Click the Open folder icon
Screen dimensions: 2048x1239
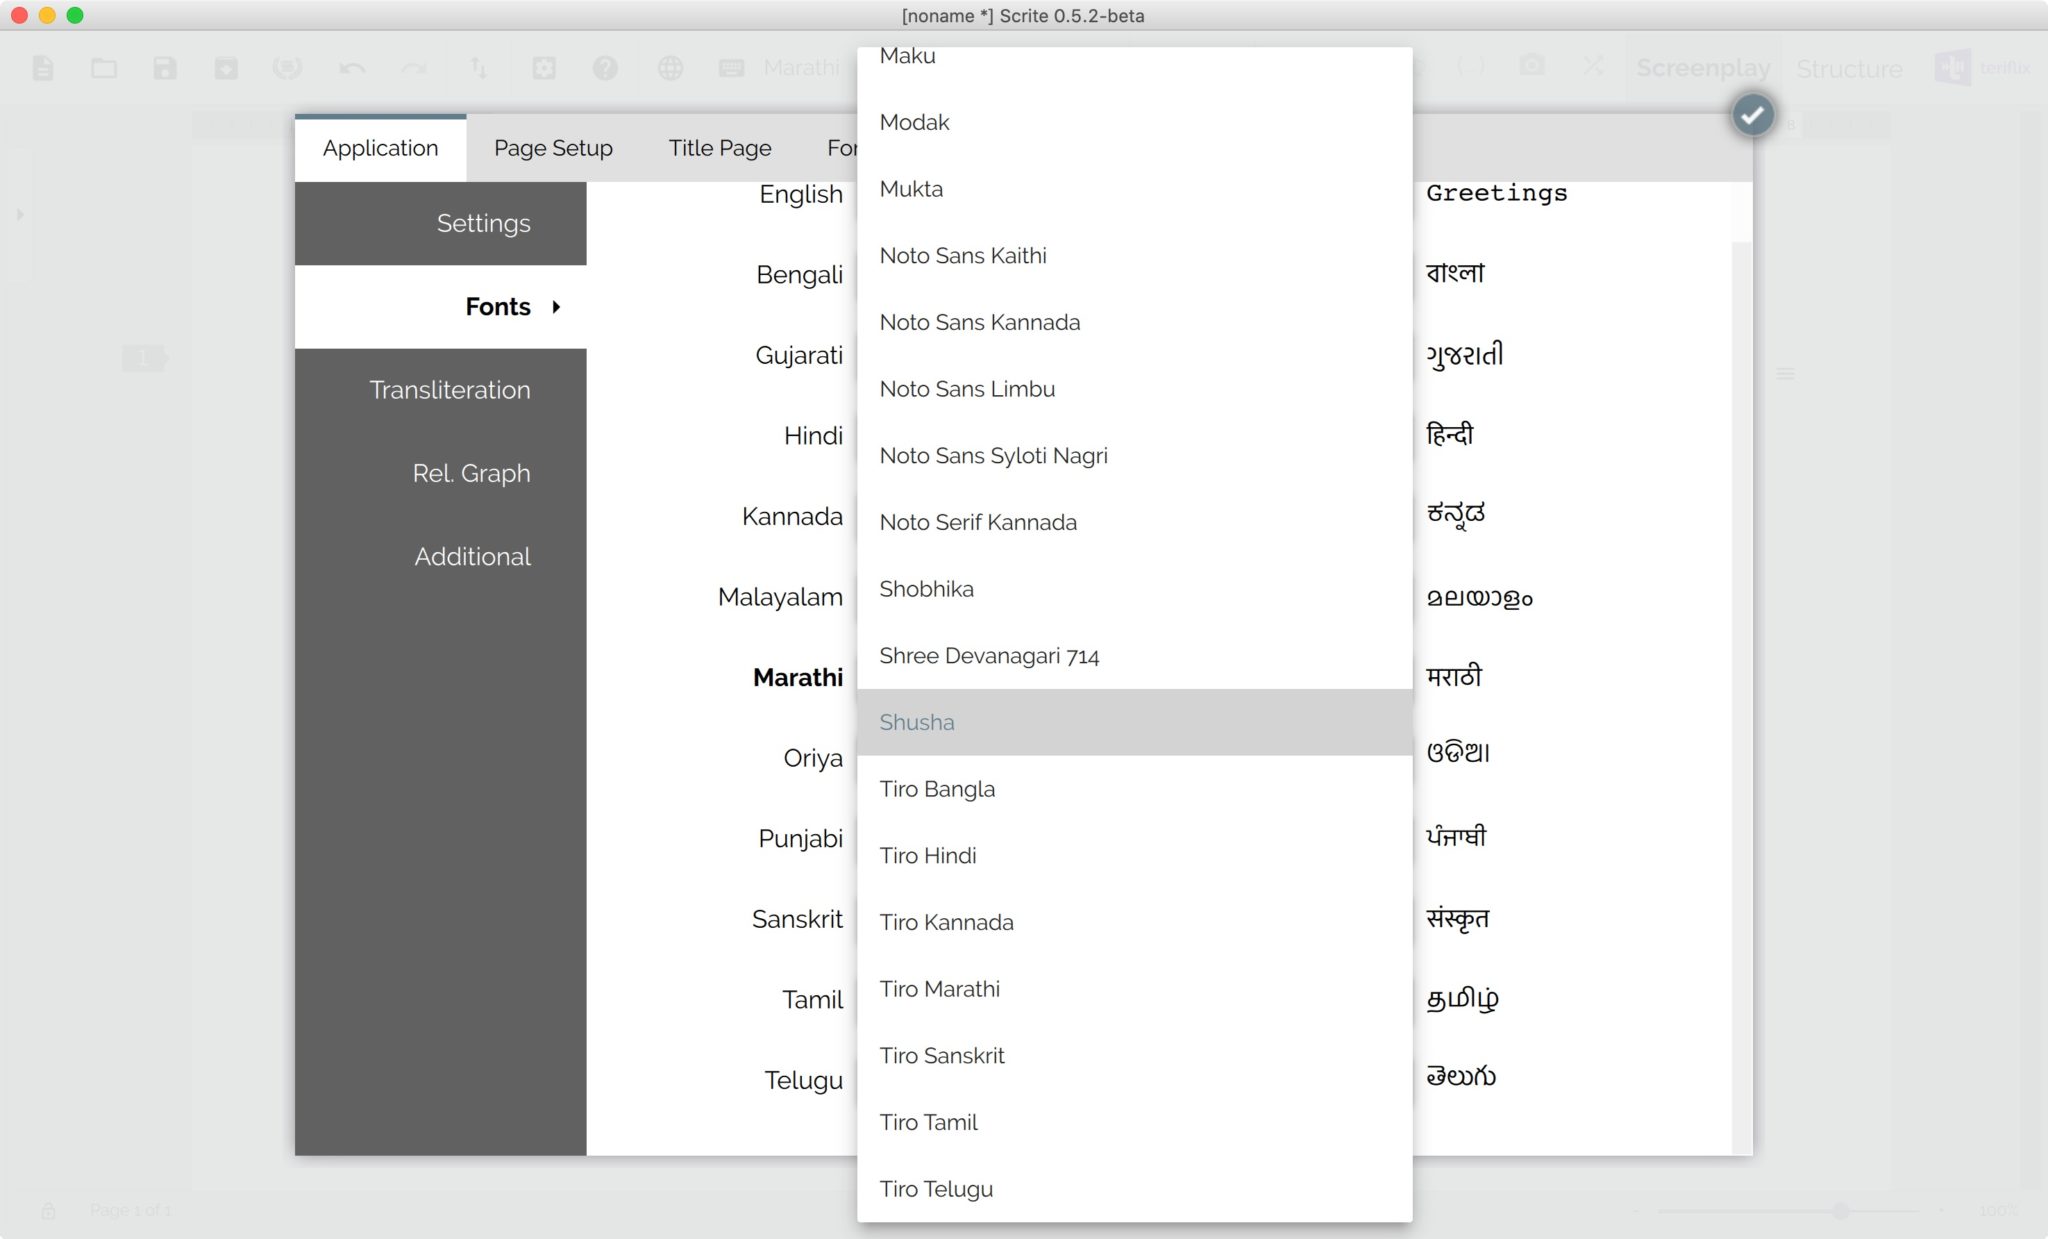[x=104, y=68]
